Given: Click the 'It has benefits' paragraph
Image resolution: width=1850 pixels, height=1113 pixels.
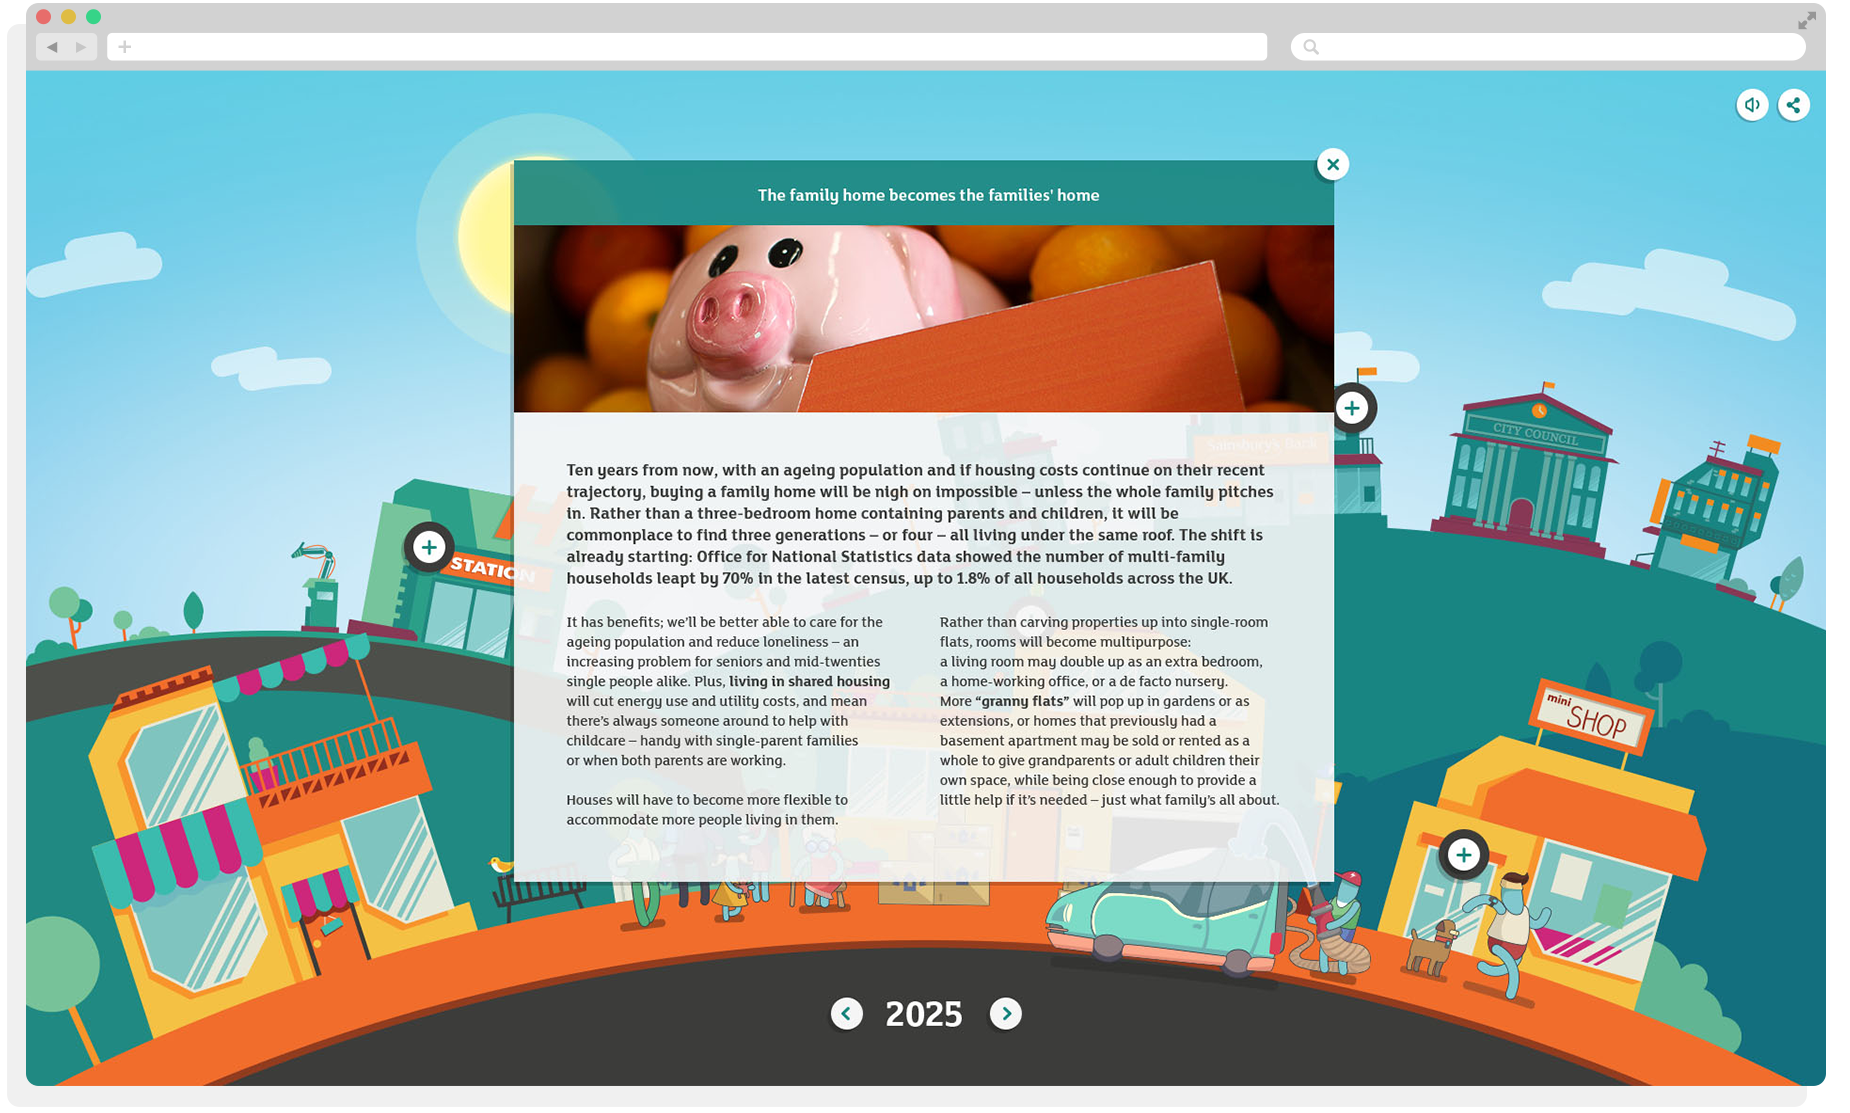Looking at the screenshot, I should pyautogui.click(x=728, y=691).
